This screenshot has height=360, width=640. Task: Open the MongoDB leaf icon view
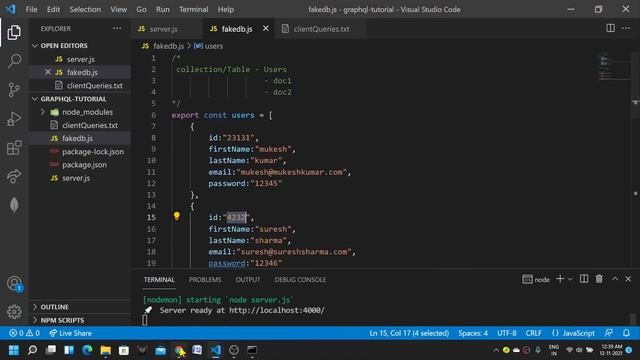coord(14,205)
